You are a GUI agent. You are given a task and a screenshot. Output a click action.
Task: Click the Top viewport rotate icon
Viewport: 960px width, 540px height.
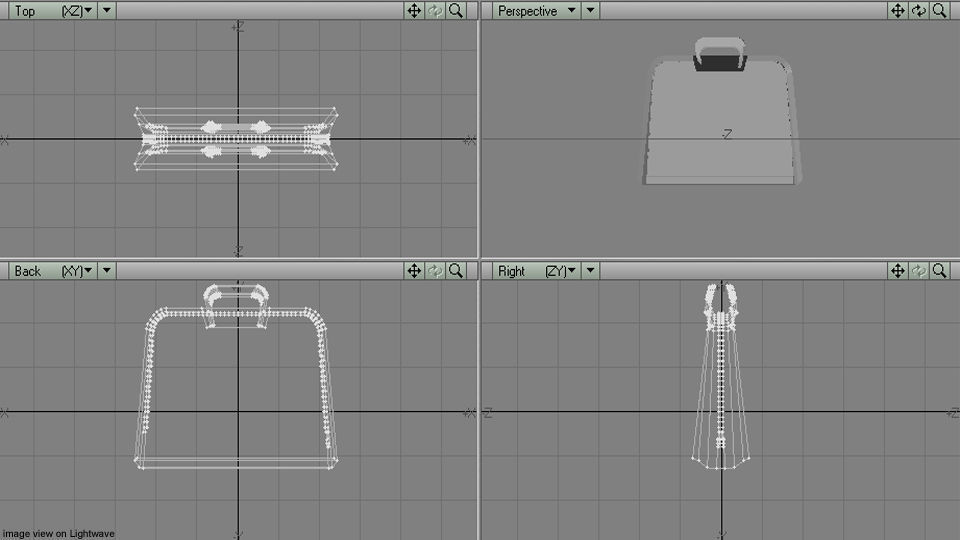coord(435,10)
